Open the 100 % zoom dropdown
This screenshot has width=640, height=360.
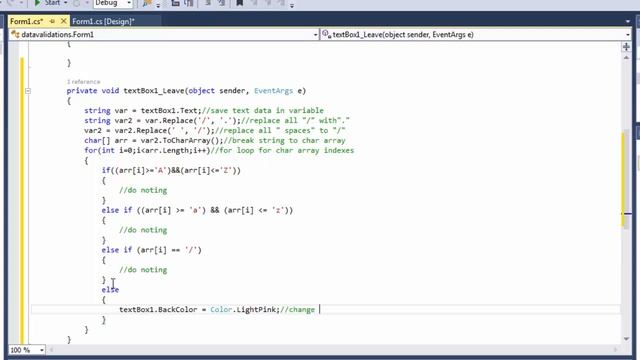click(x=42, y=350)
